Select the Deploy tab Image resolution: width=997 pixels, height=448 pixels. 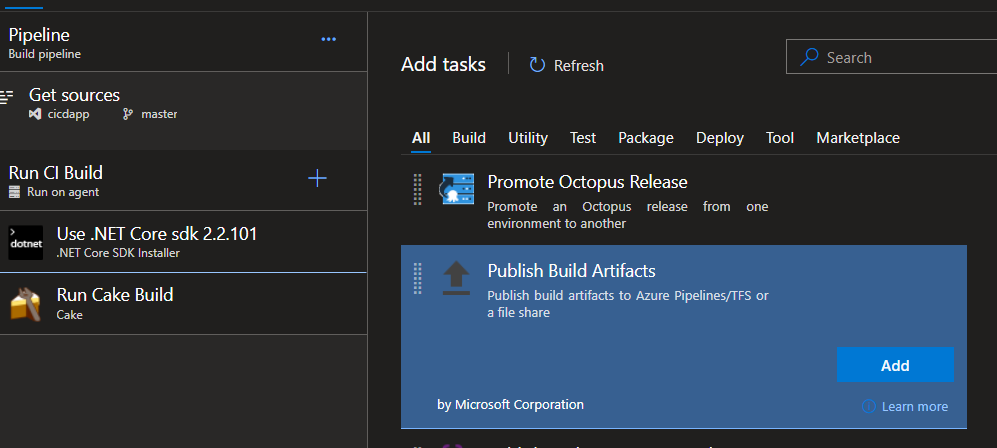(719, 138)
